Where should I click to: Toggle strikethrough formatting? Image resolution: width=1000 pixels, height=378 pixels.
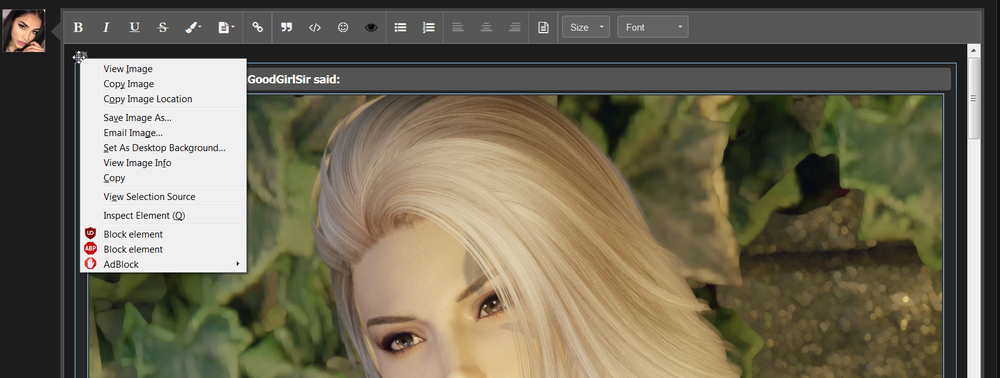[163, 27]
